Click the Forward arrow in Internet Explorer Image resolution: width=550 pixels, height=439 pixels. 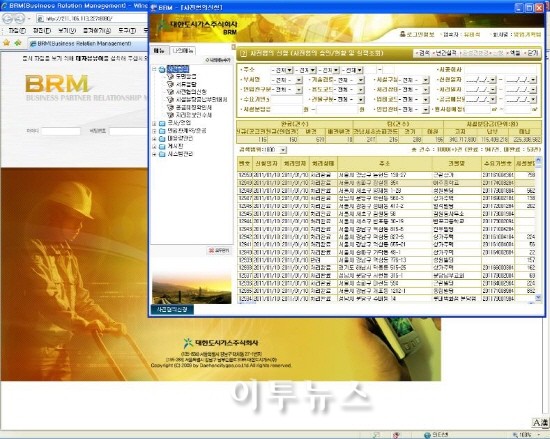[19, 18]
